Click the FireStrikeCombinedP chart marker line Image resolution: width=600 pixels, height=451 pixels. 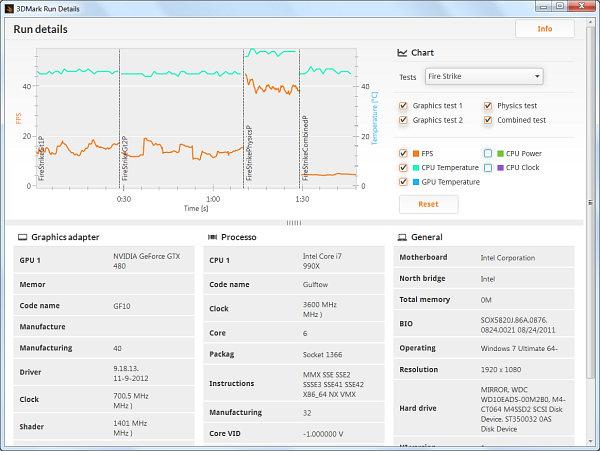(x=300, y=119)
